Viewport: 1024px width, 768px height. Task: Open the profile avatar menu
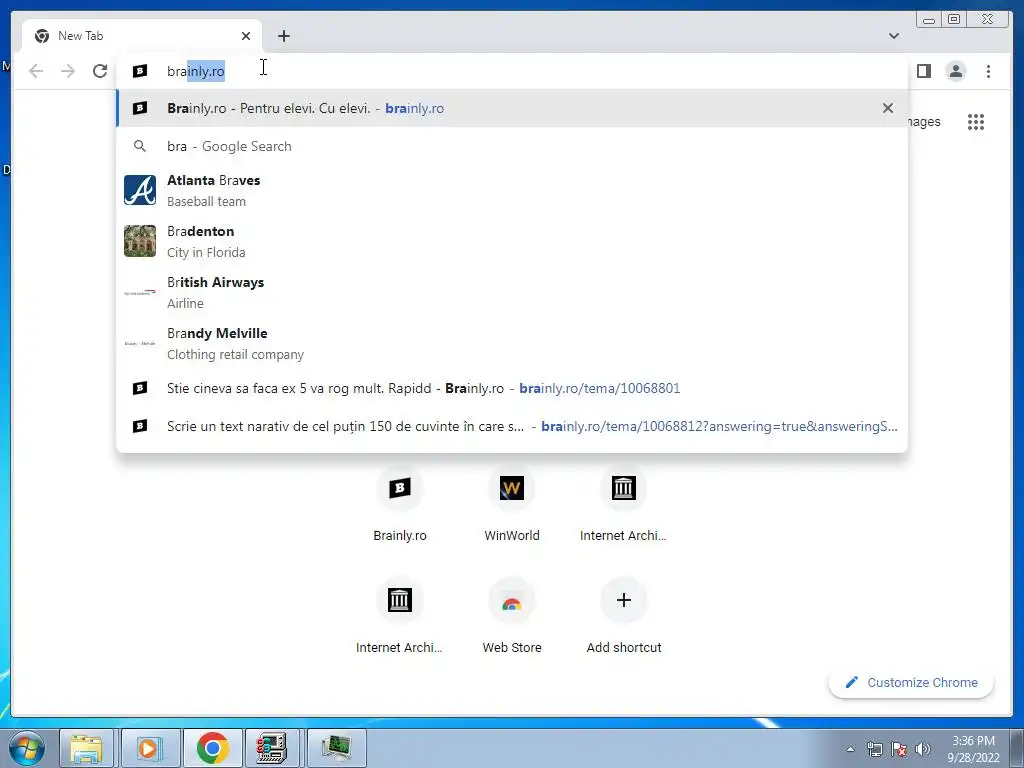(x=955, y=71)
